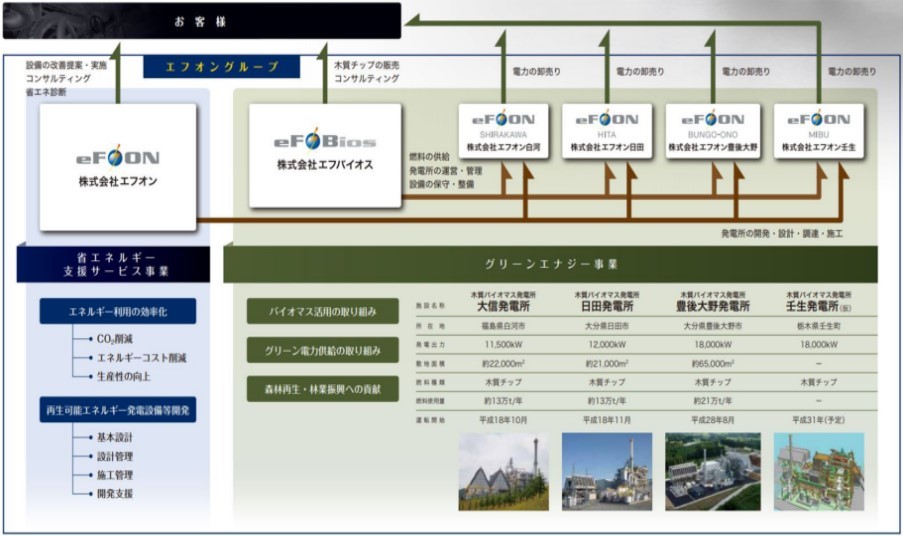Screen dimensions: 903x536
Task: Select the 設計管理 item
Action: pyautogui.click(x=115, y=456)
